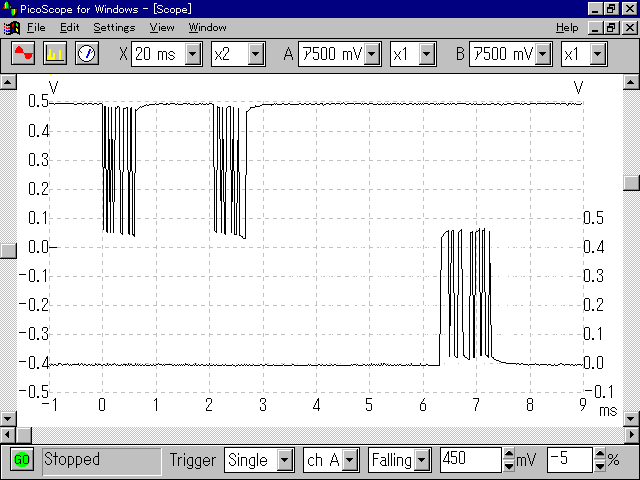Close the PicoScope application window
Screen dimensions: 640x480
(x=630, y=9)
